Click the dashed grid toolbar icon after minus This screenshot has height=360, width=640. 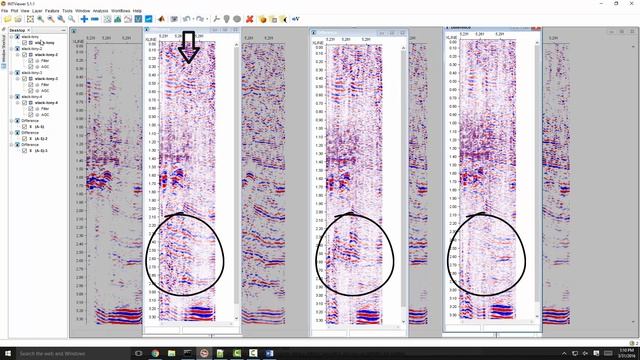107,19
